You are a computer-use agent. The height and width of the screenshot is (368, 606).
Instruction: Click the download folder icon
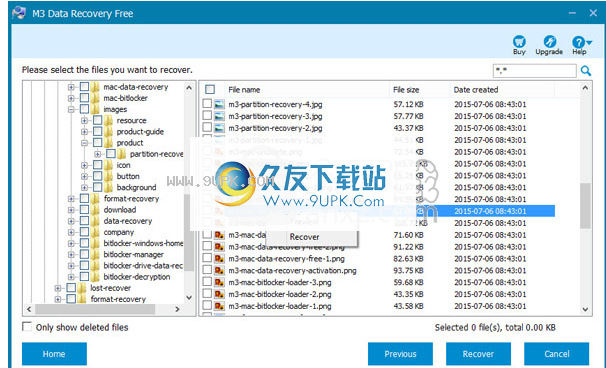click(95, 210)
